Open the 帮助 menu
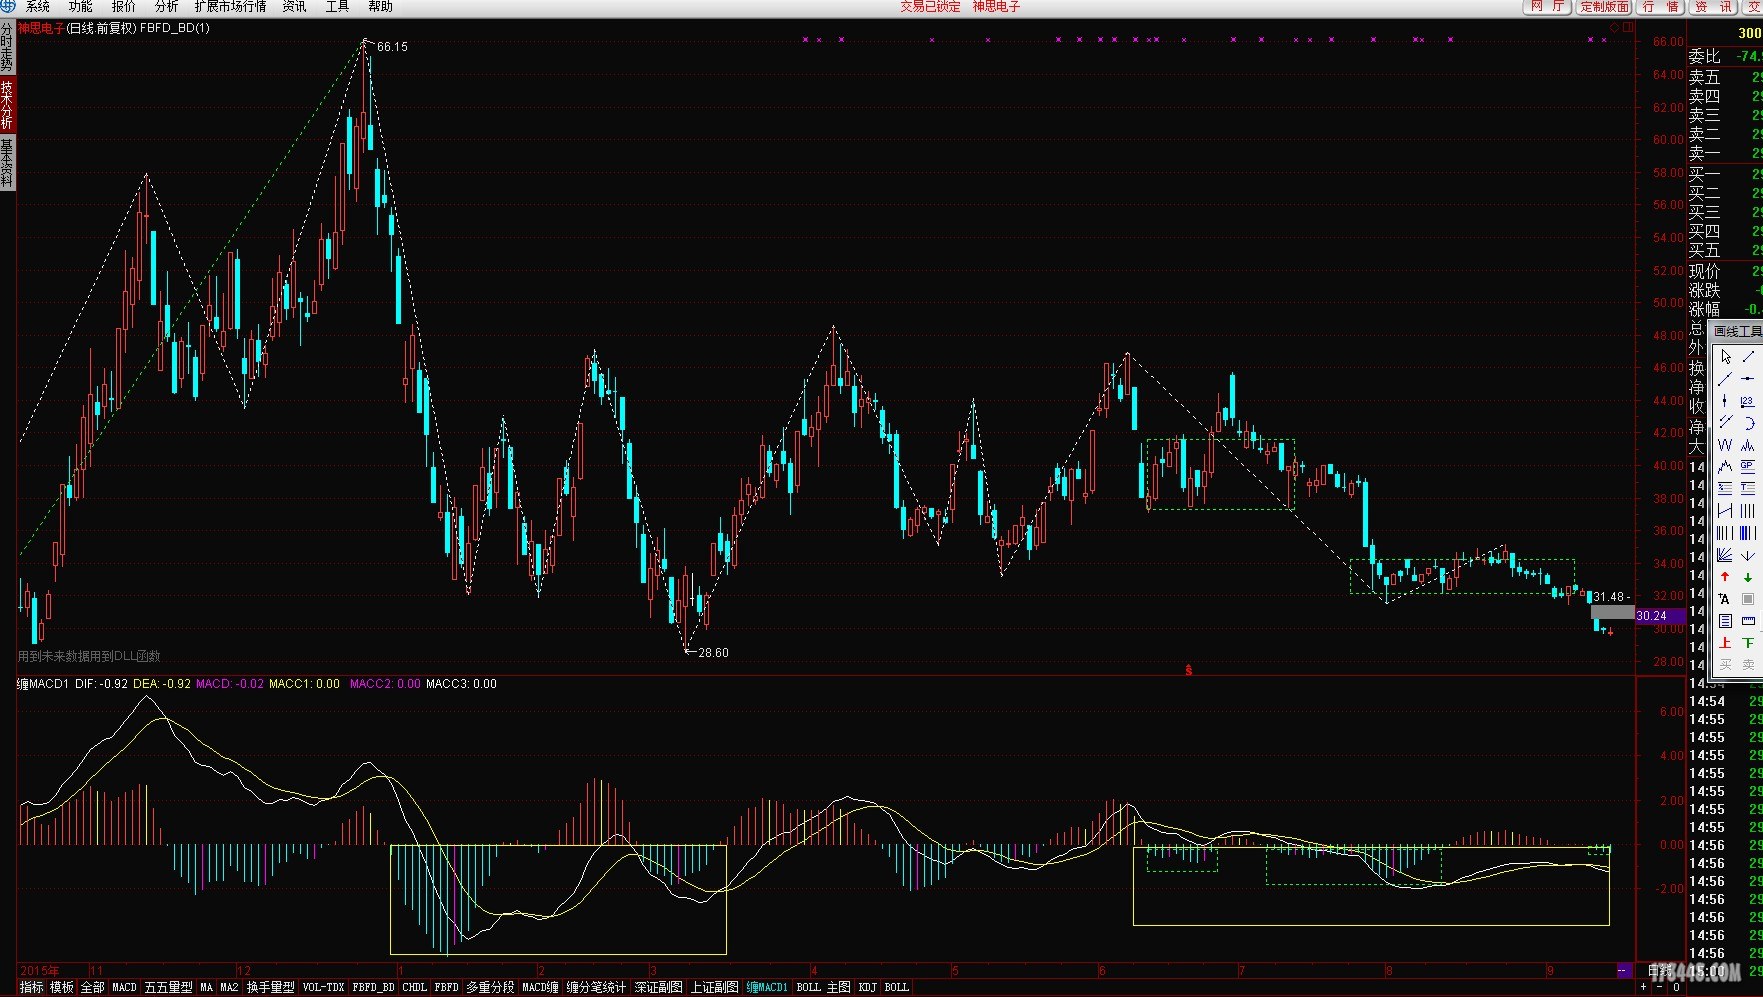The height and width of the screenshot is (997, 1763). click(x=381, y=7)
